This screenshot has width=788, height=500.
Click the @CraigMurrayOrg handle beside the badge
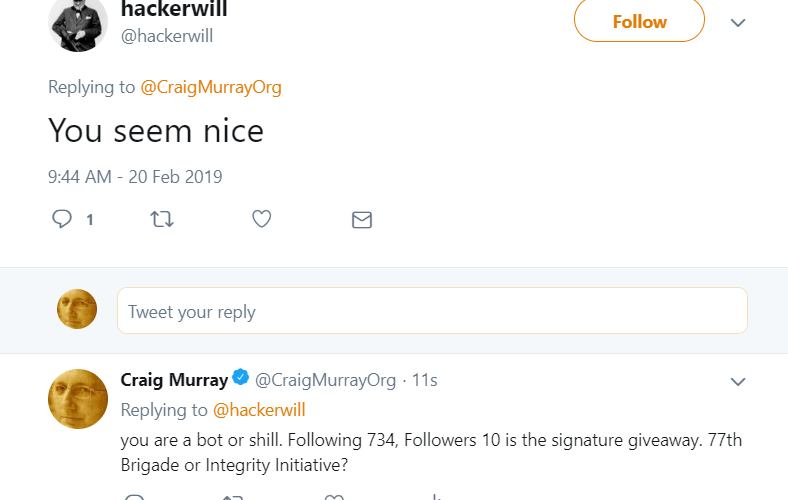click(x=326, y=380)
